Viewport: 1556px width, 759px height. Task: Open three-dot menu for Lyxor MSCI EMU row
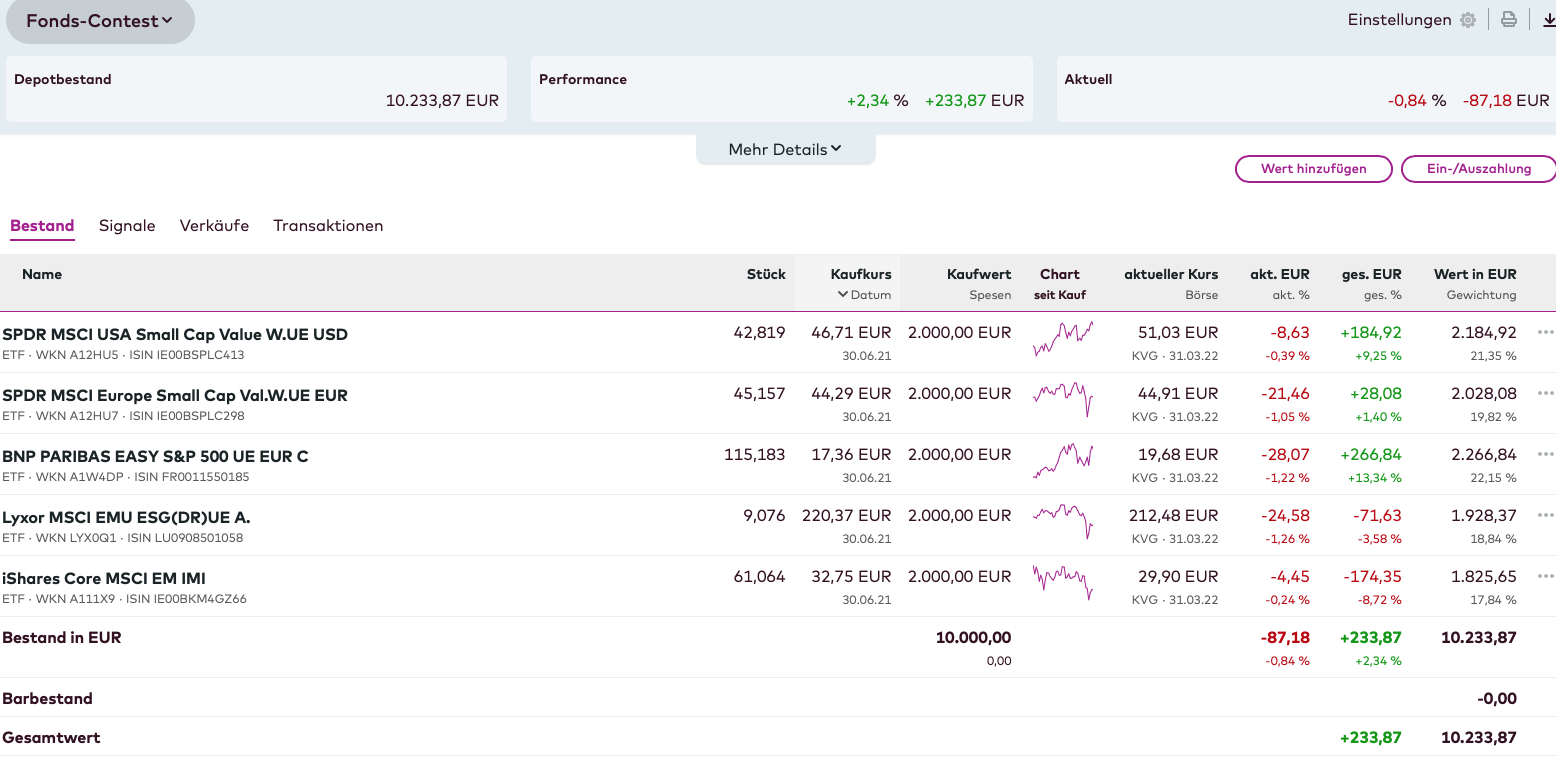click(x=1545, y=516)
